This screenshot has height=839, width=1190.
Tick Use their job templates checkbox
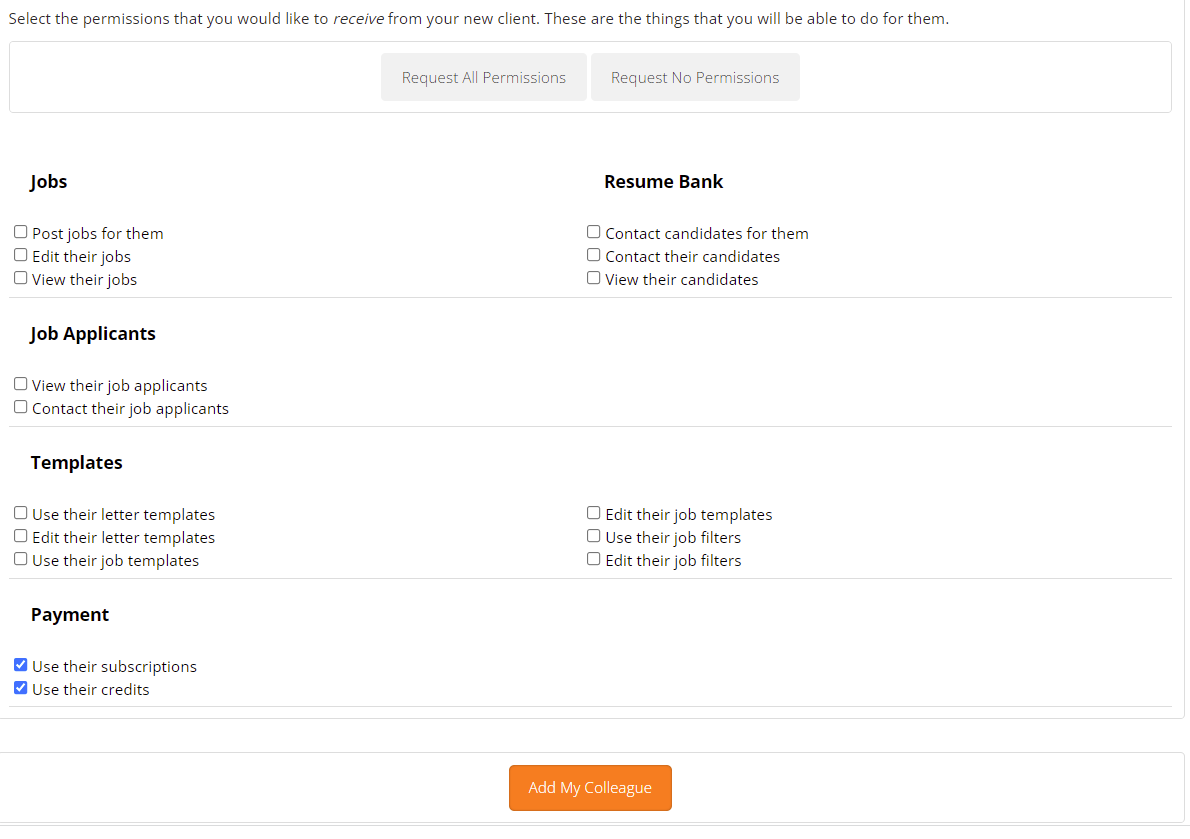point(20,559)
